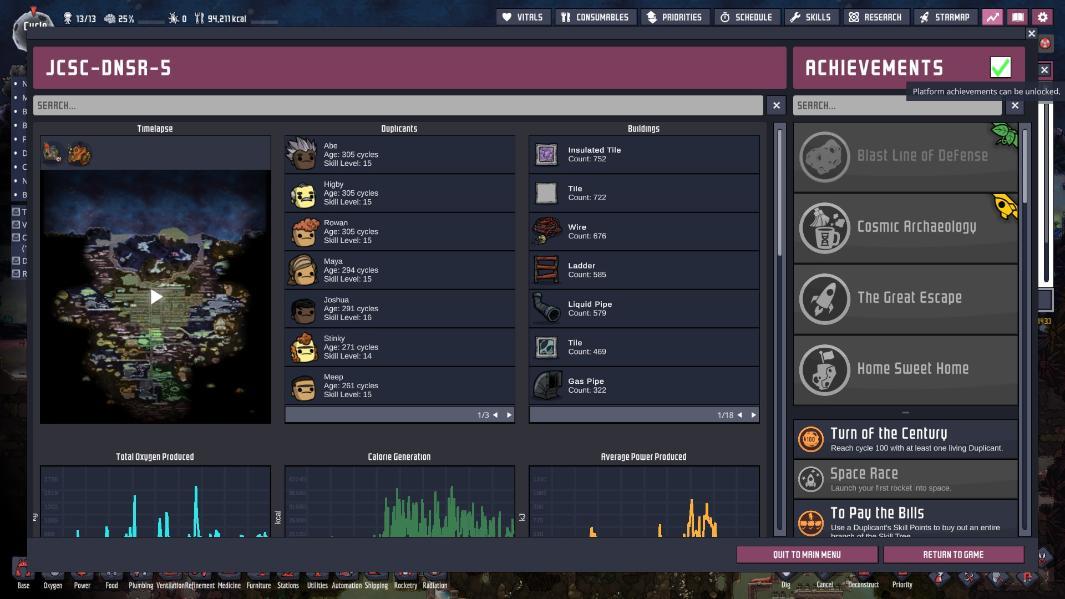
Task: Open the Codex book icon
Action: [1017, 17]
